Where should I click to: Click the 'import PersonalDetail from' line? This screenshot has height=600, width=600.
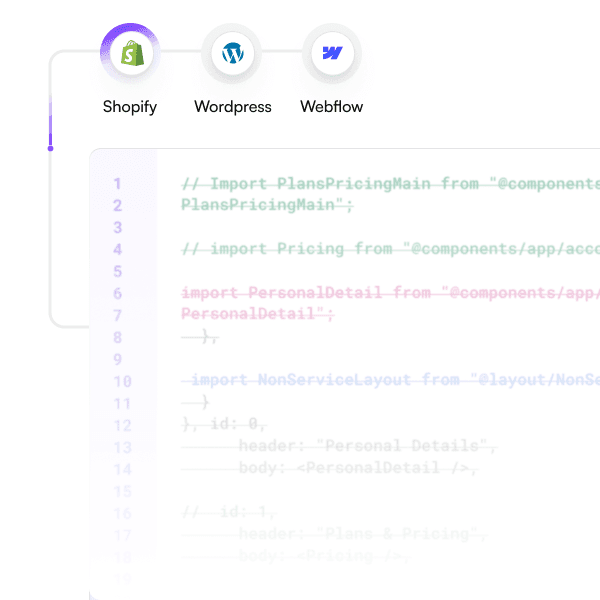pos(390,293)
